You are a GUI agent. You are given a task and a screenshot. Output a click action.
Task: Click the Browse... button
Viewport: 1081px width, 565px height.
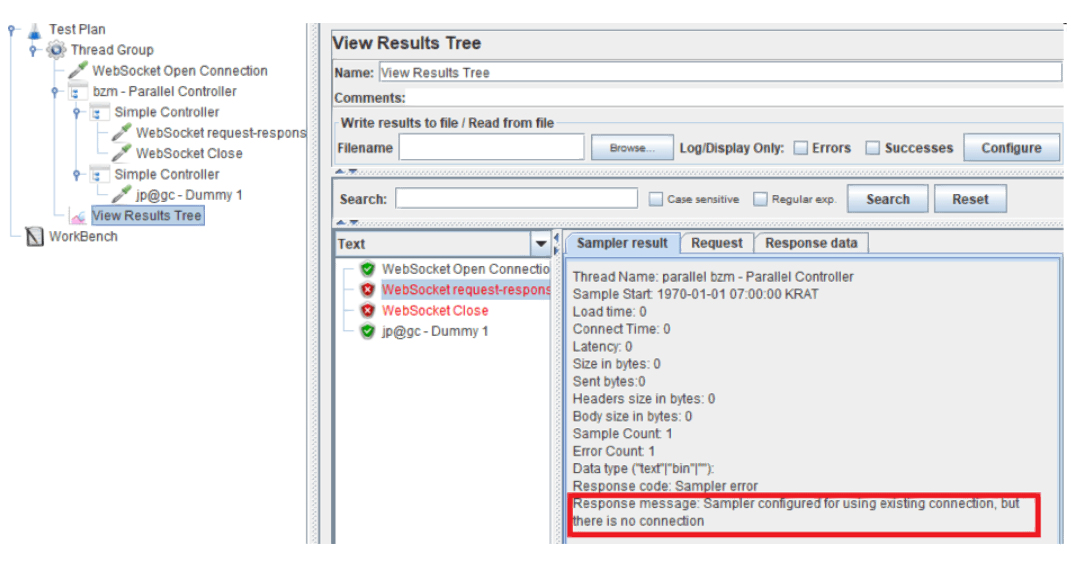click(x=632, y=147)
